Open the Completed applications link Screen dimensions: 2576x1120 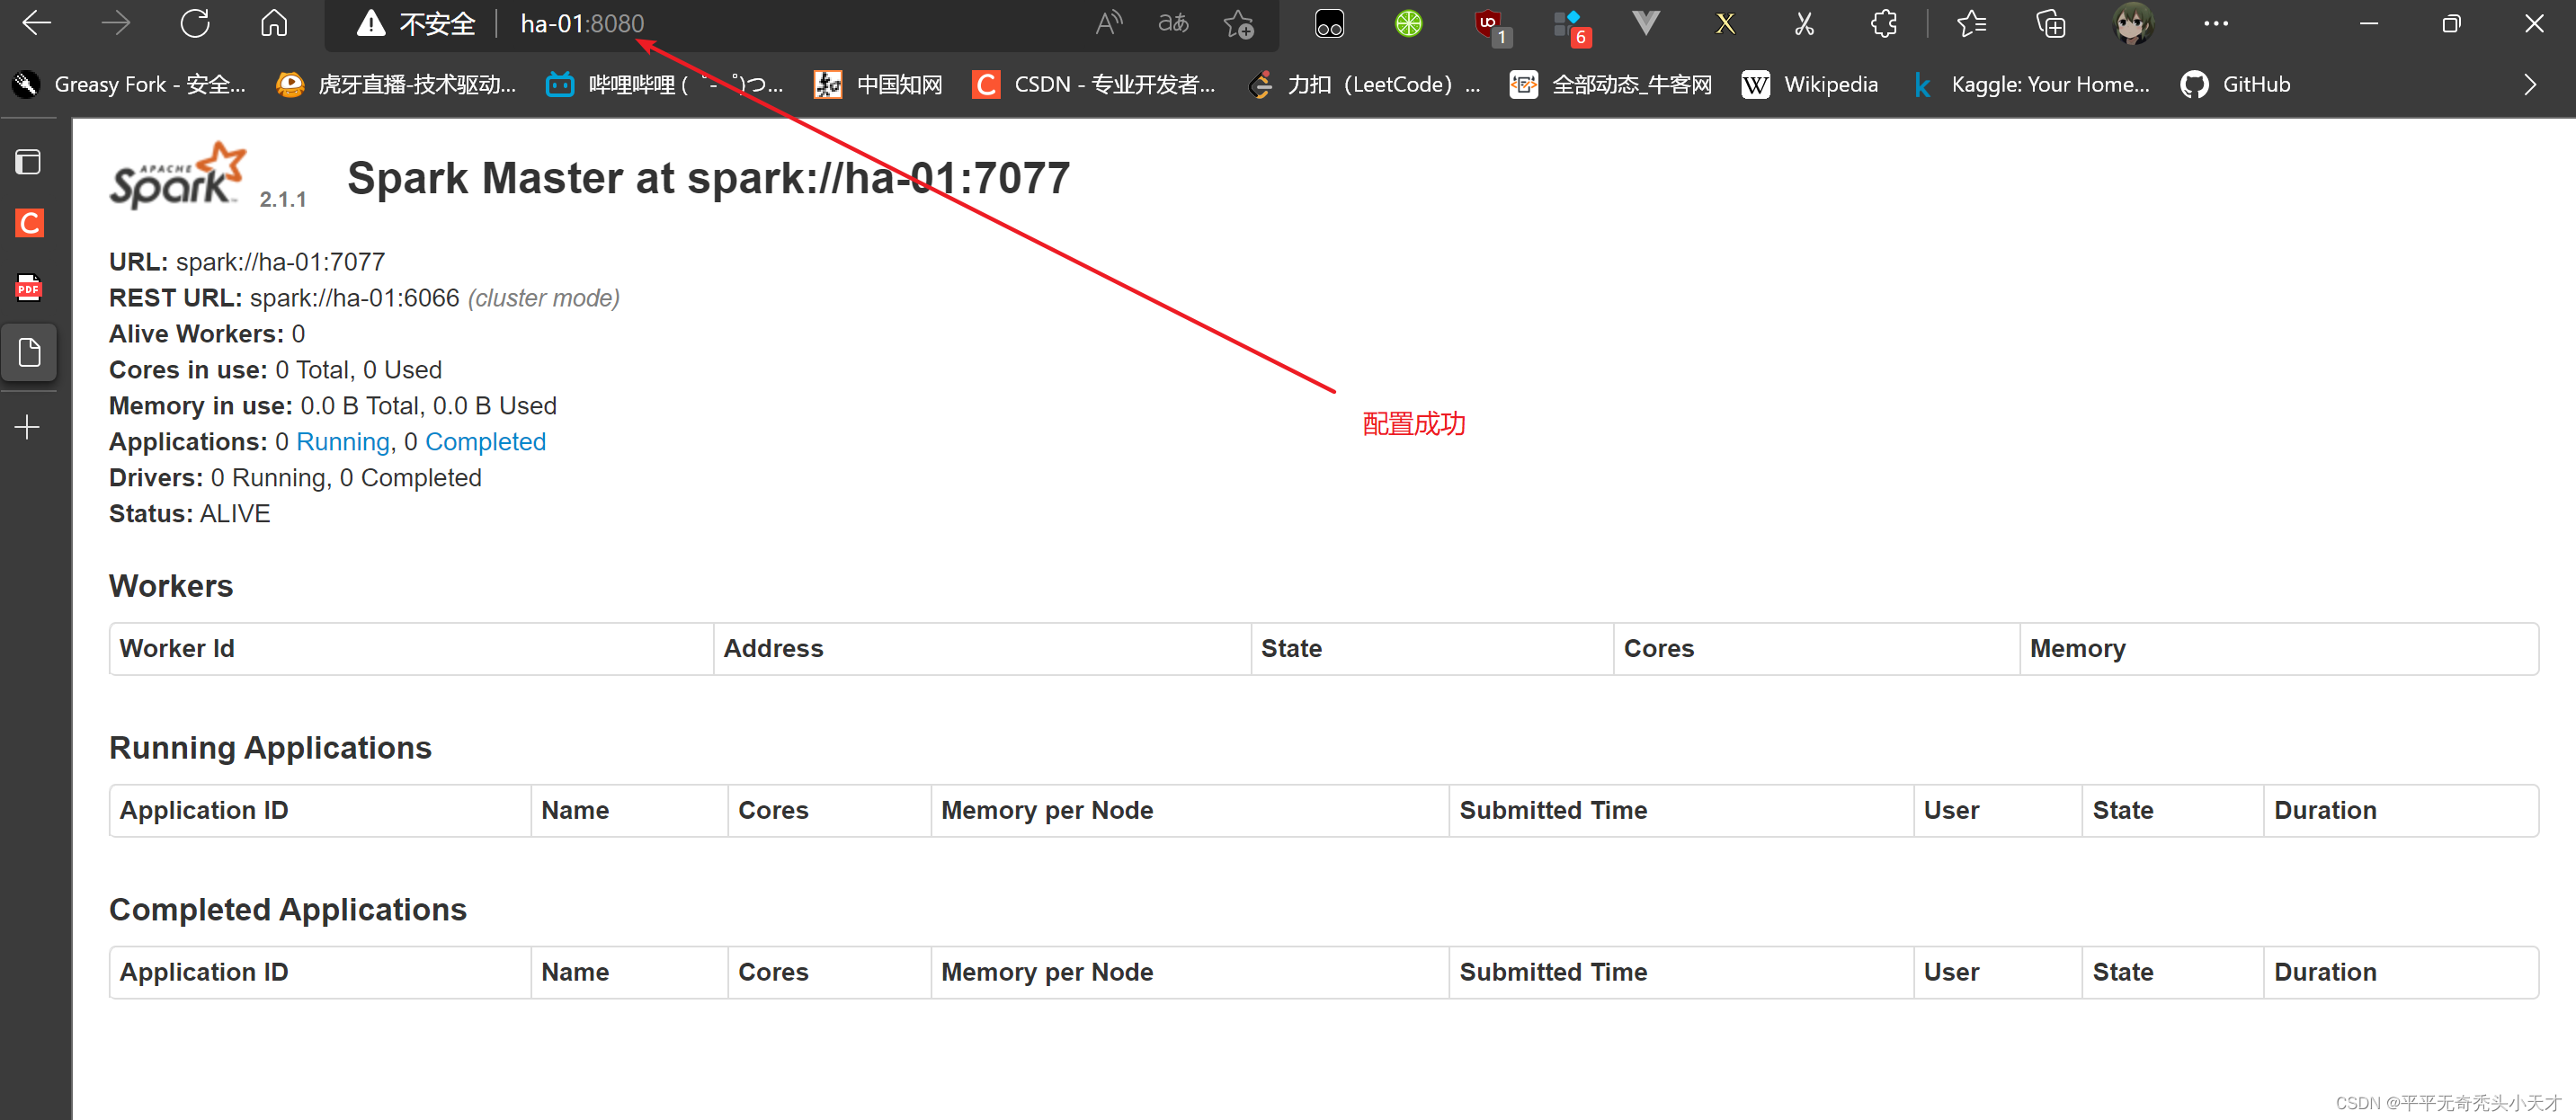pyautogui.click(x=485, y=442)
